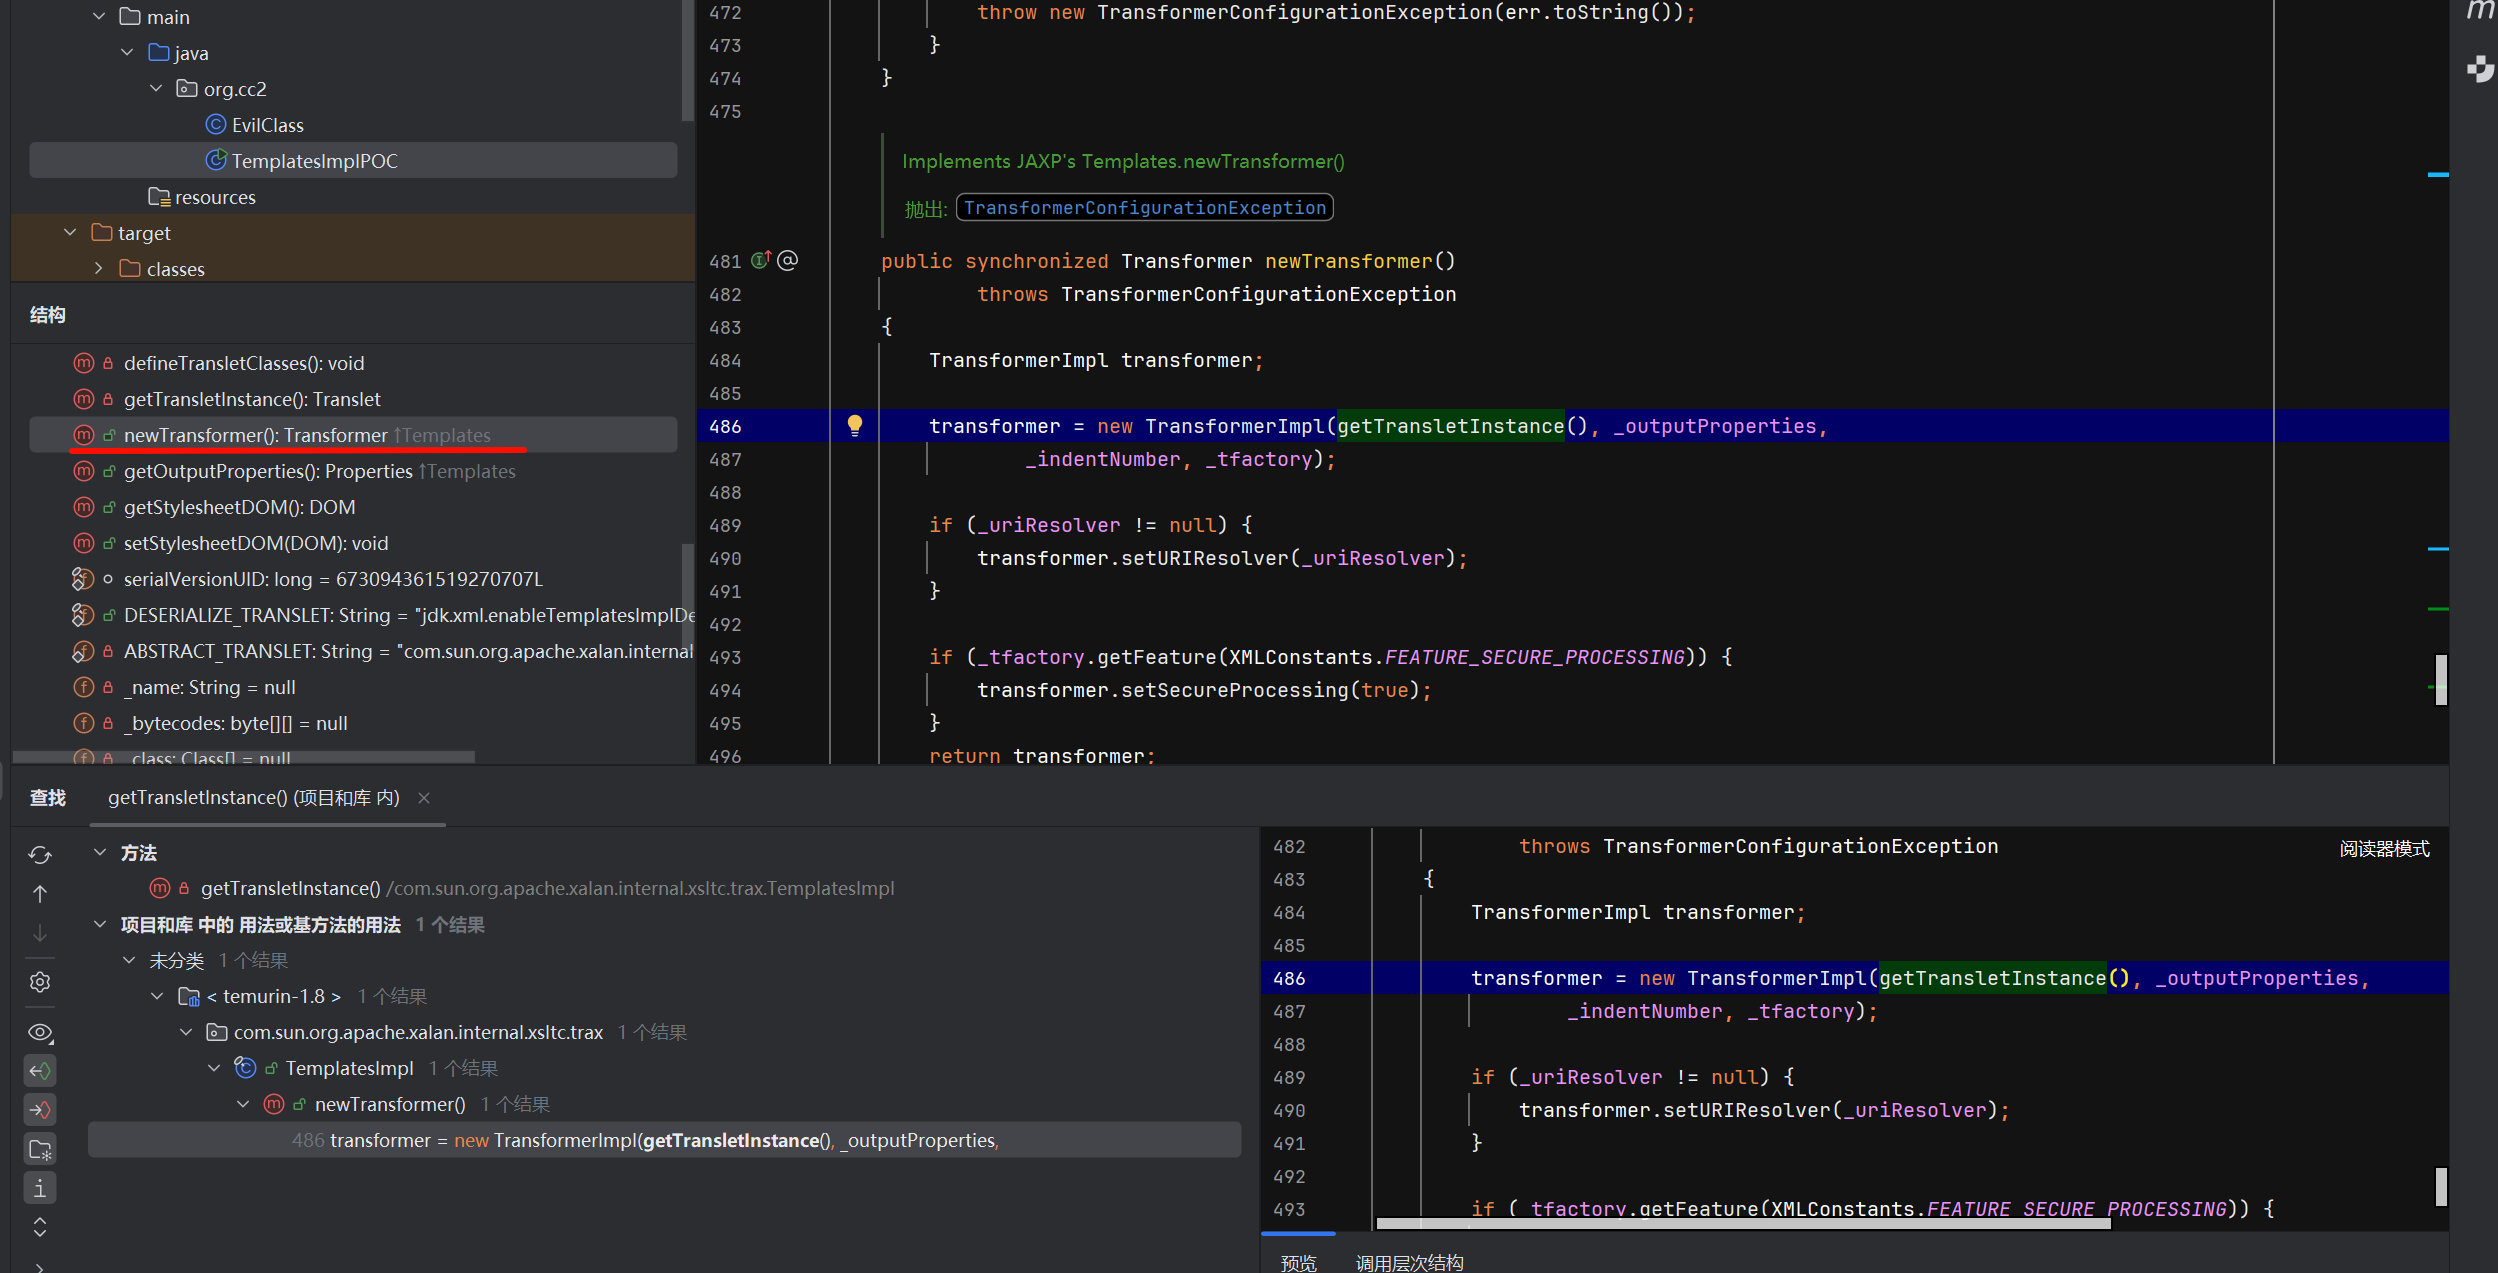Collapse 项目和库 usages group
Image resolution: width=2498 pixels, height=1273 pixels.
coord(100,924)
